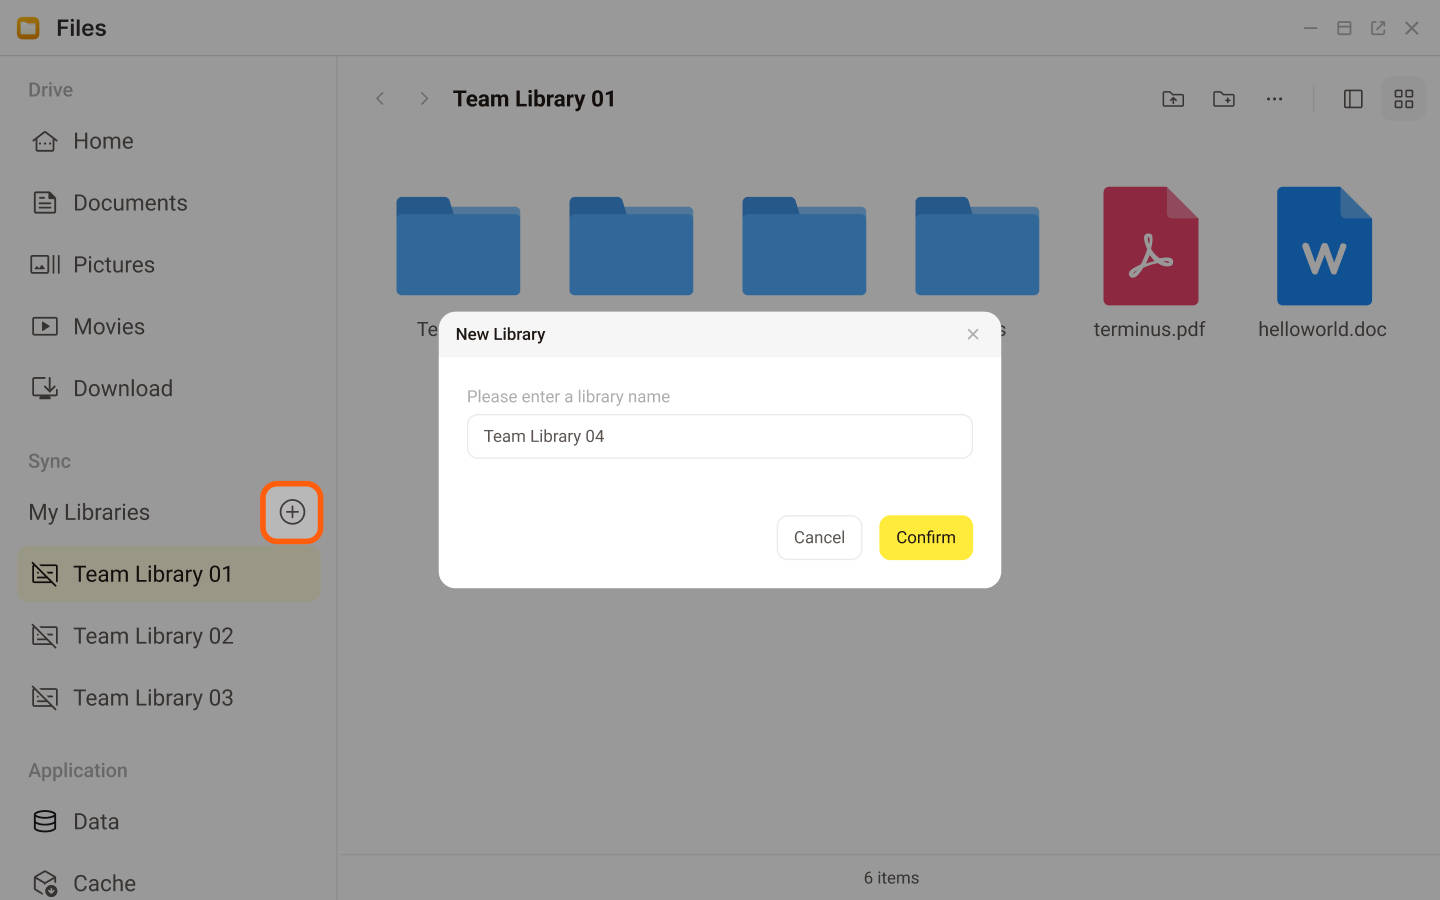Click the Documents page icon
Image resolution: width=1440 pixels, height=900 pixels.
pyautogui.click(x=45, y=203)
